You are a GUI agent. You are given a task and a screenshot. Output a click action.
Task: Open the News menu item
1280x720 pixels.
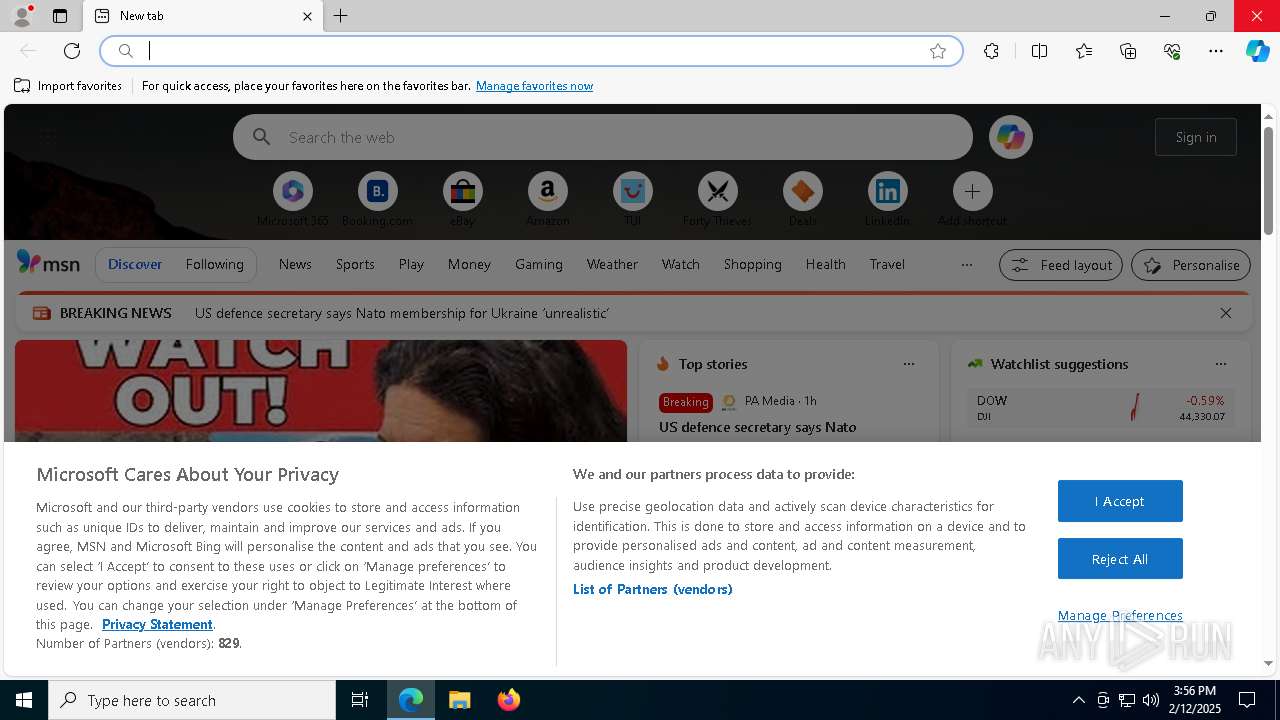point(295,264)
